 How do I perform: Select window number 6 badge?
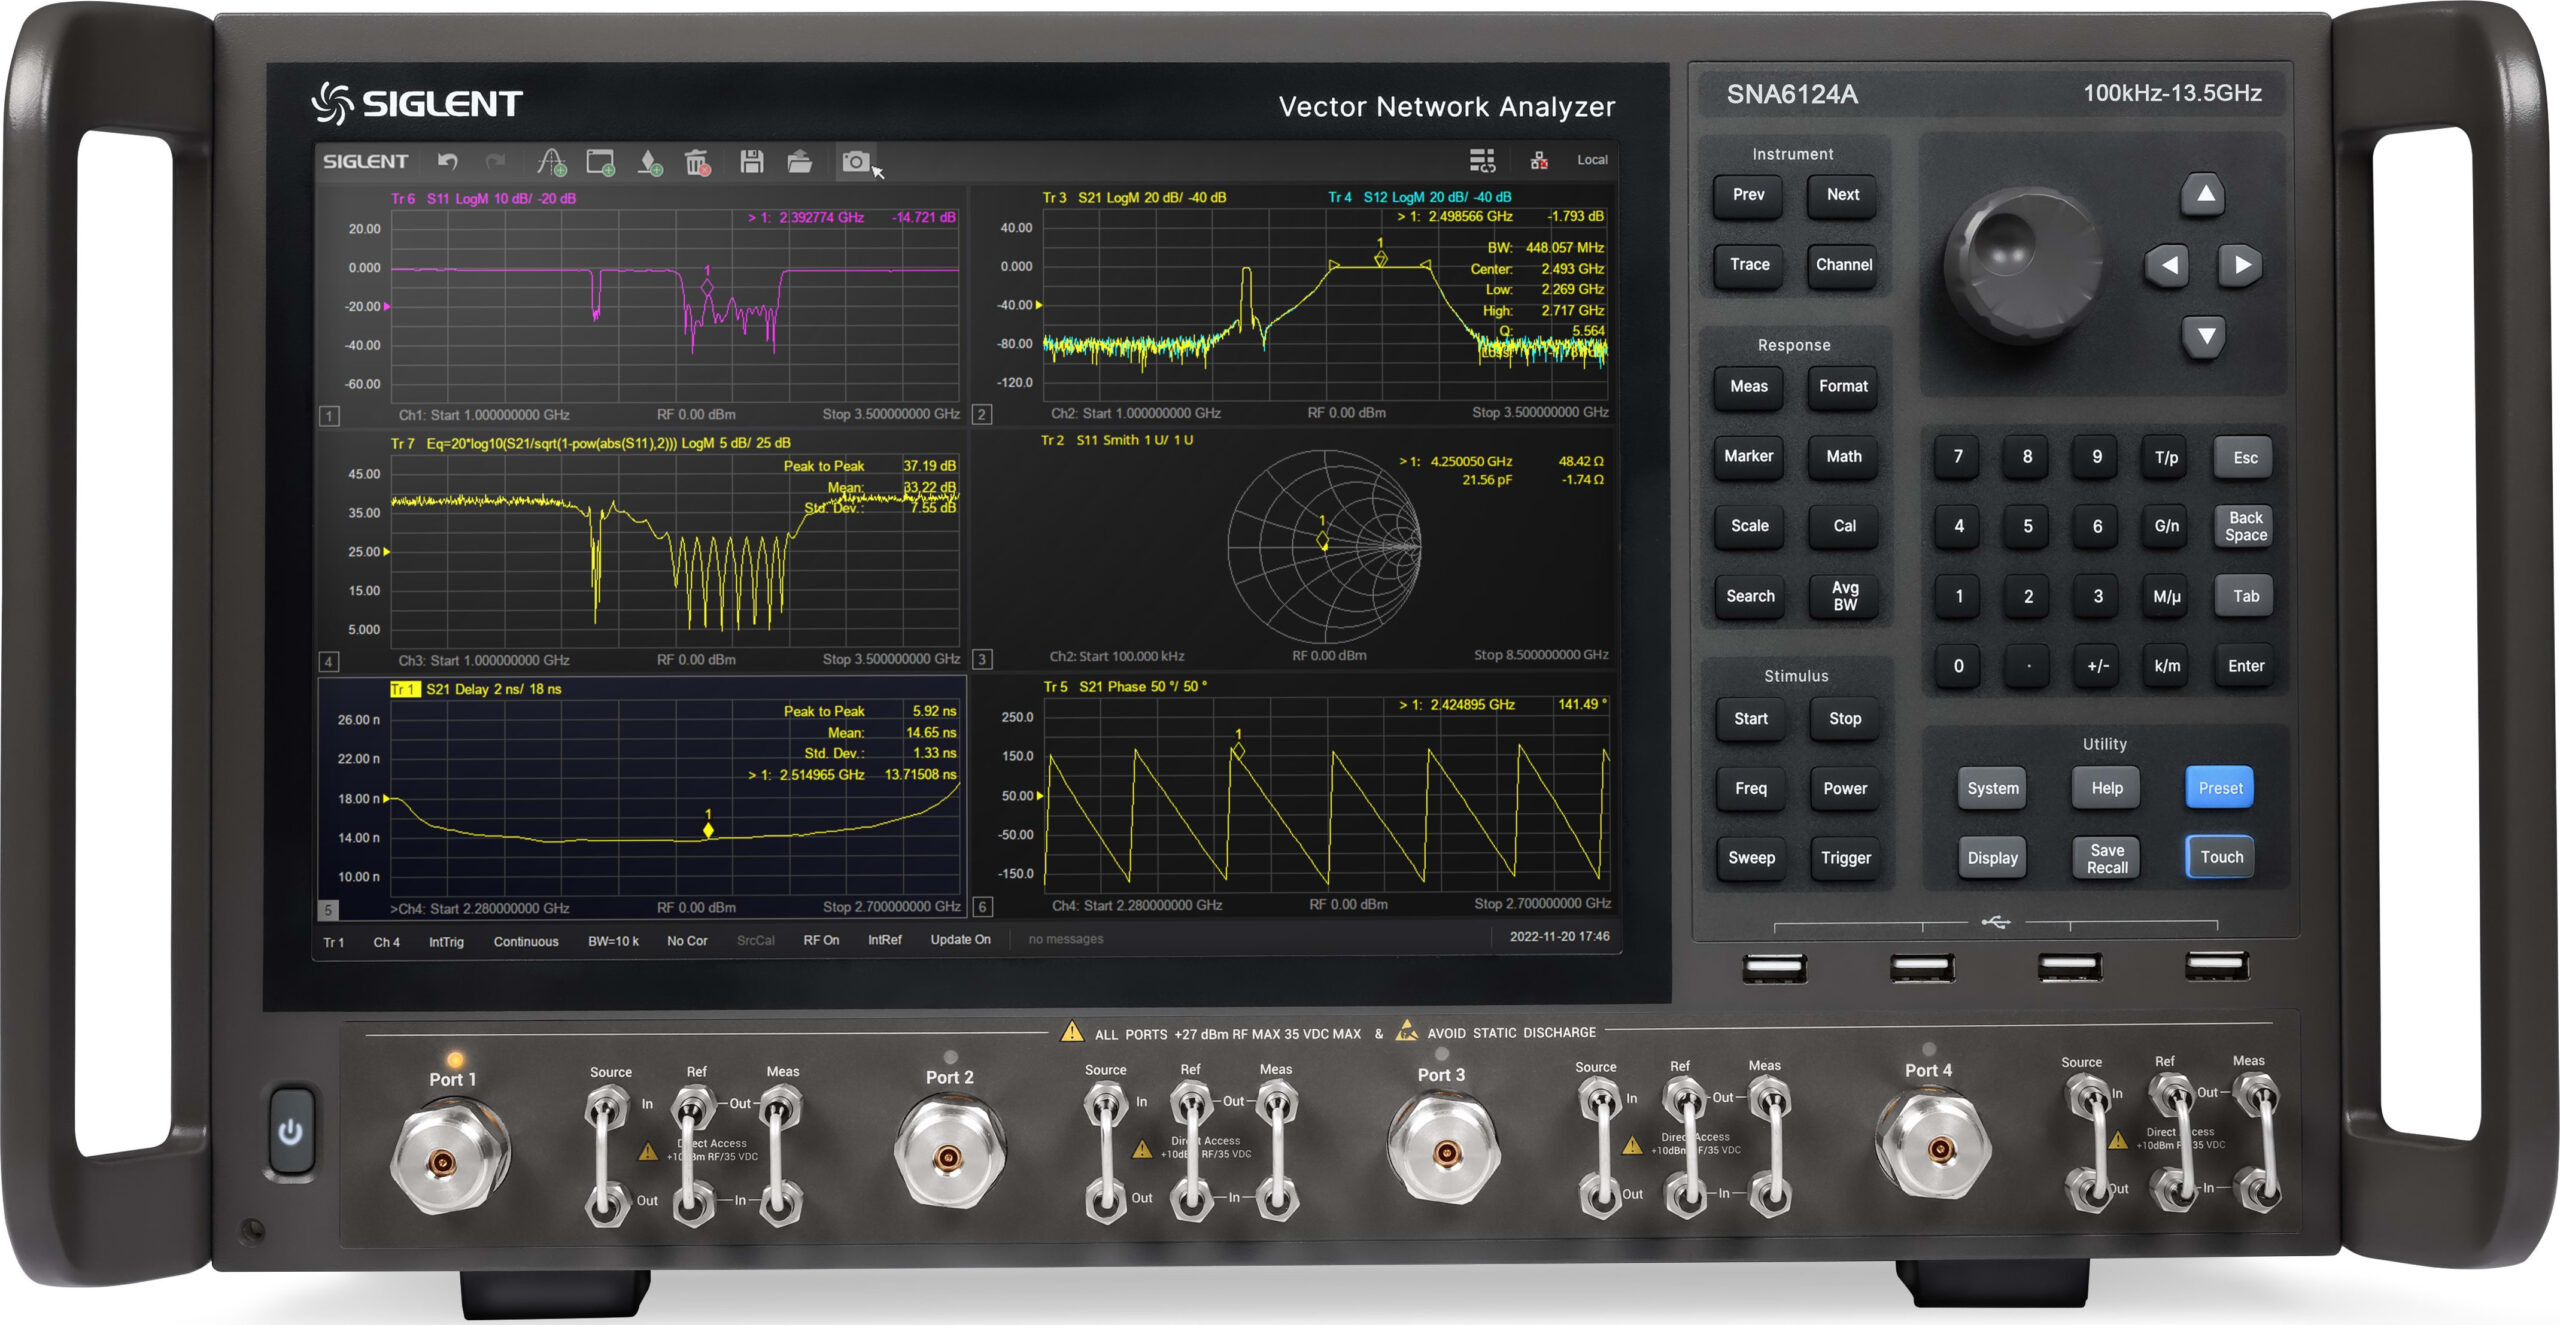click(x=982, y=907)
